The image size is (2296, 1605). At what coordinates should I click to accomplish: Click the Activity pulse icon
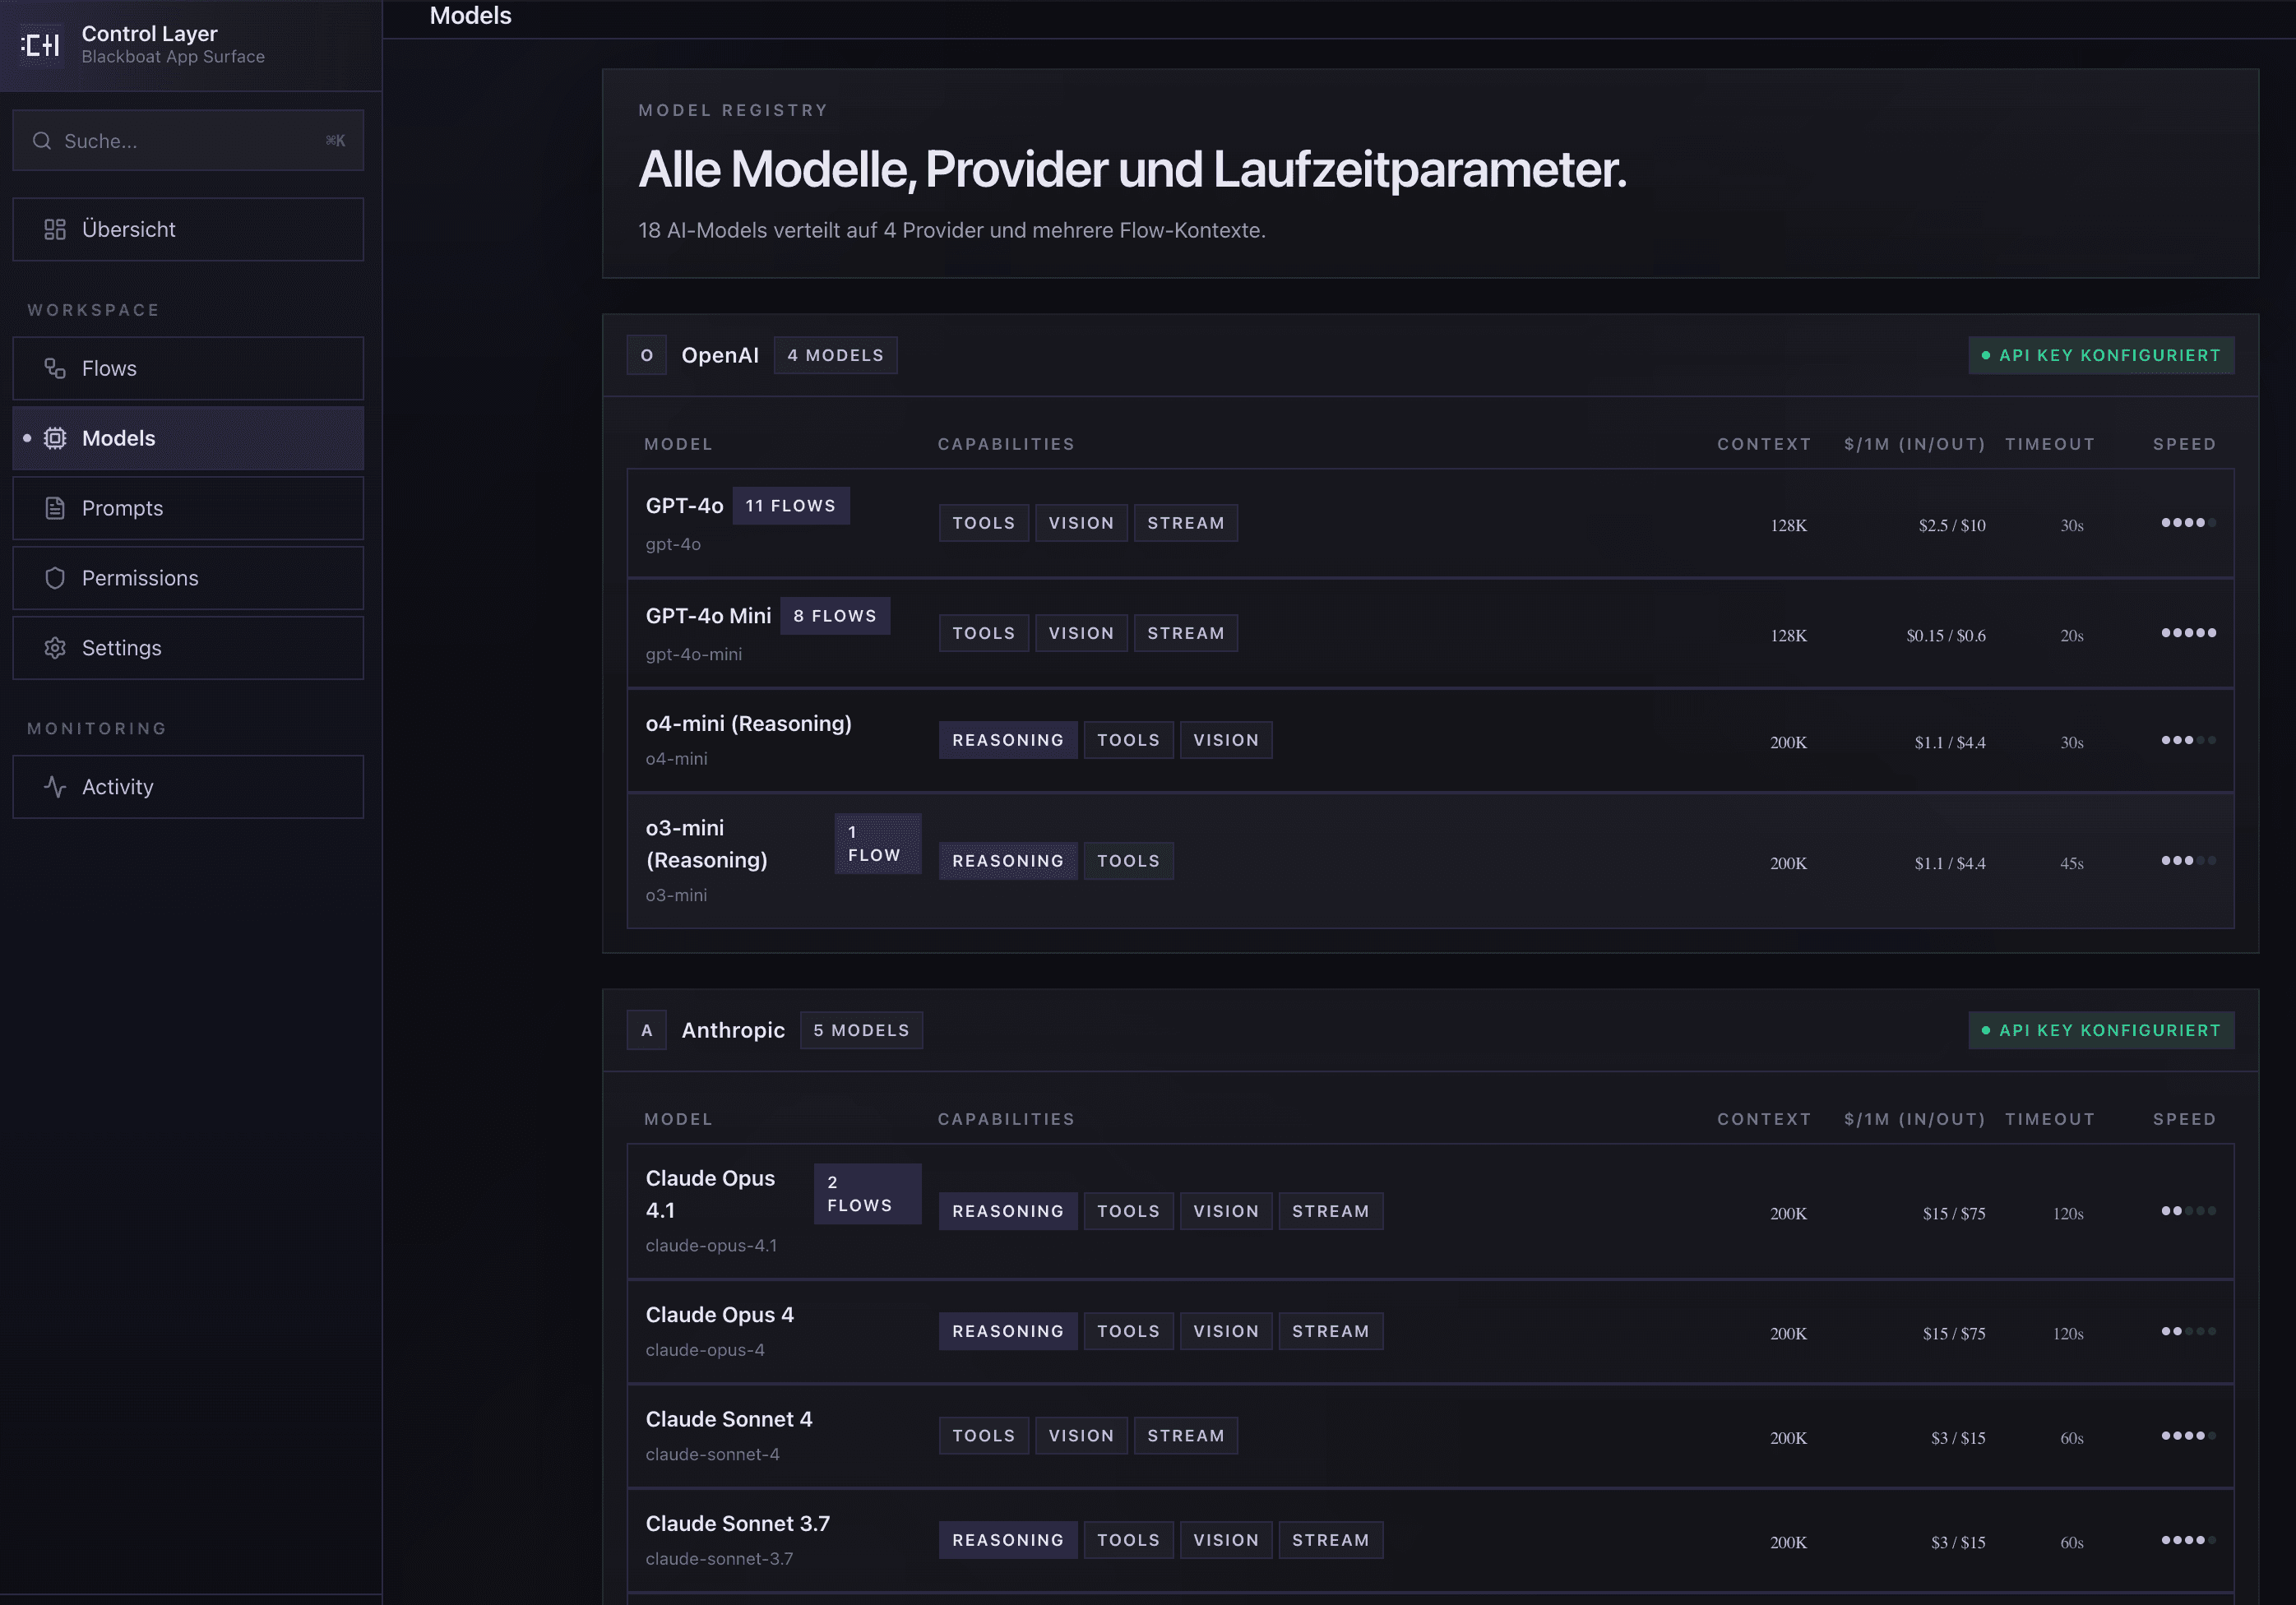tap(55, 787)
